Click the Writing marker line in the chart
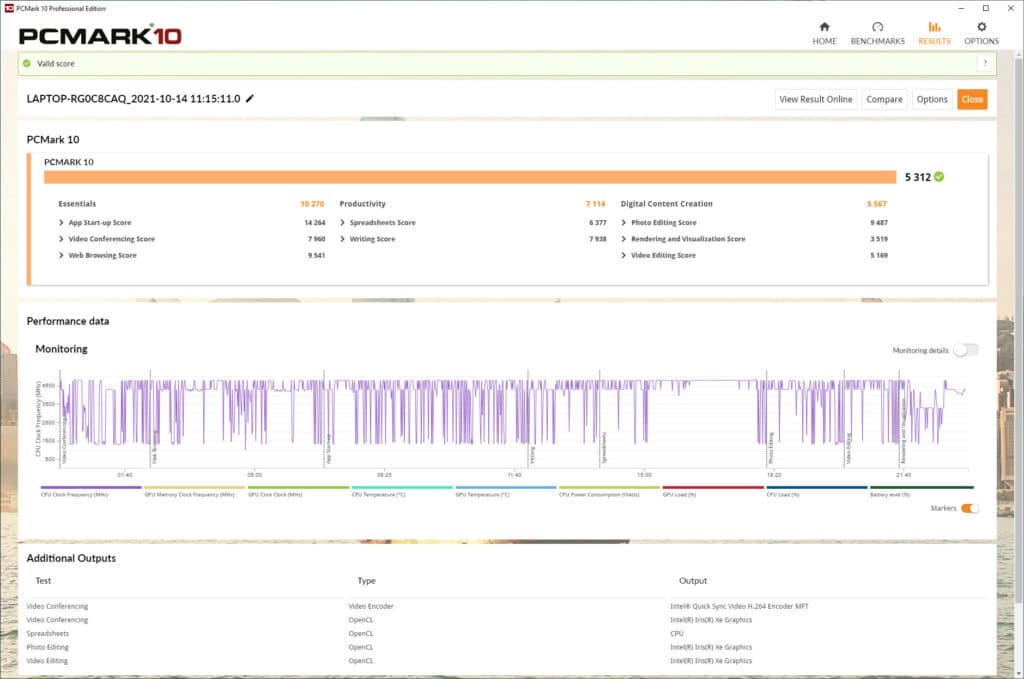The height and width of the screenshot is (679, 1024). (528, 420)
